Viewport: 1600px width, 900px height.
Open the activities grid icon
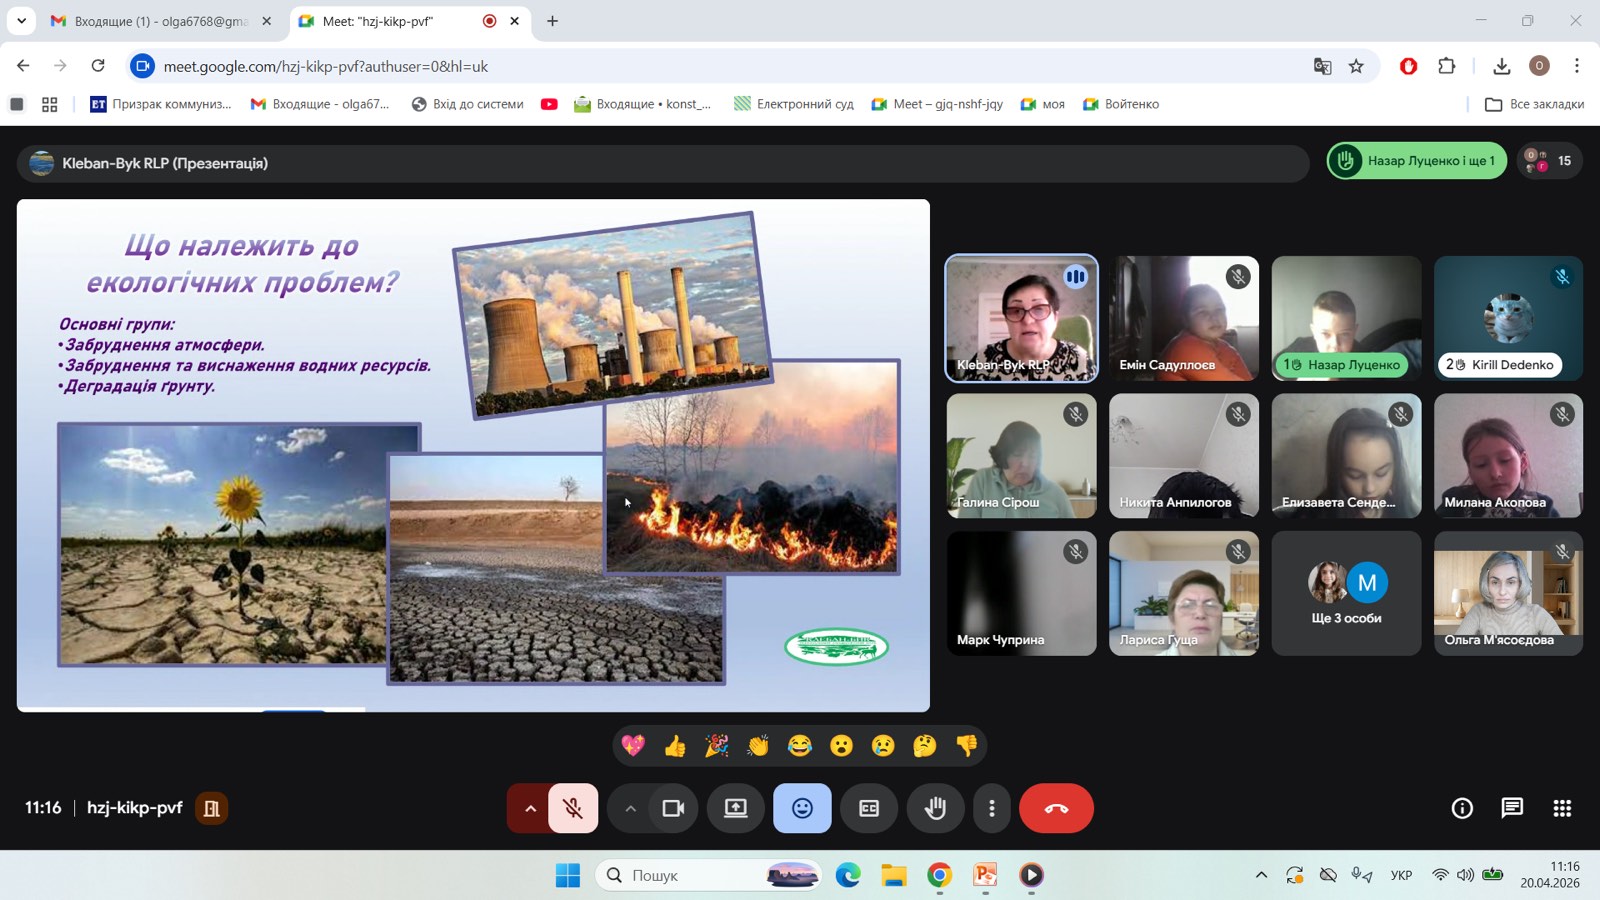point(1562,808)
